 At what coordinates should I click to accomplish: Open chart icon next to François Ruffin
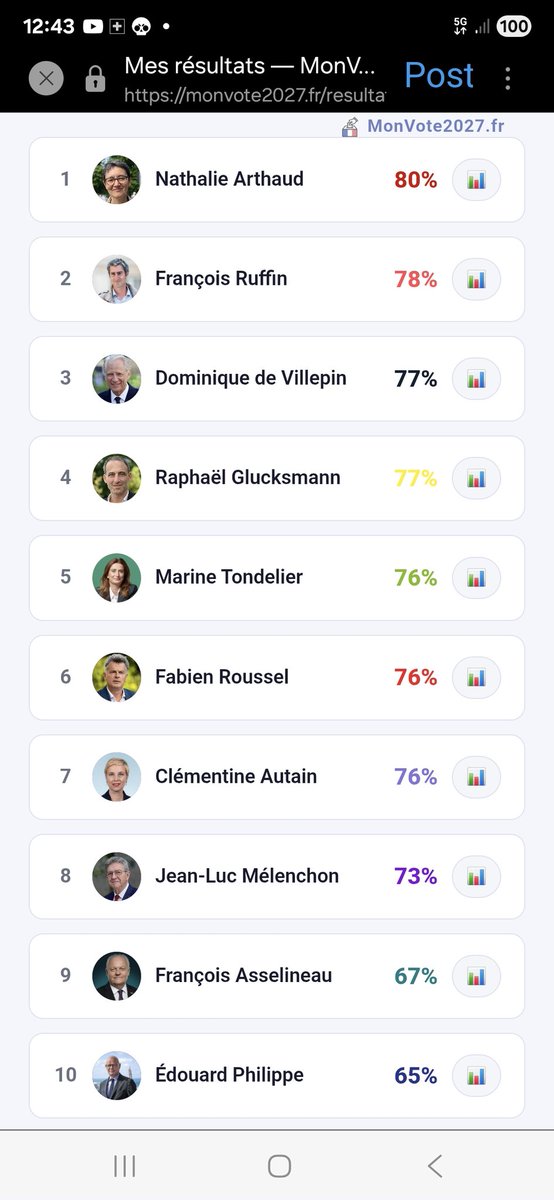click(x=476, y=279)
